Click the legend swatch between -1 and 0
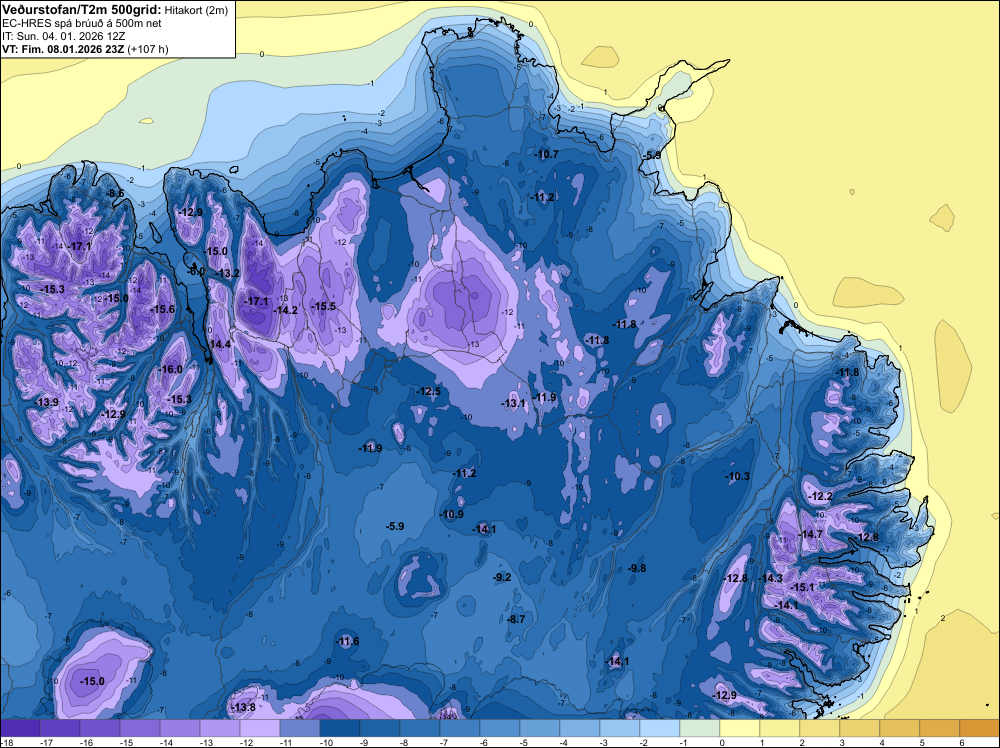The width and height of the screenshot is (1000, 748). point(700,728)
